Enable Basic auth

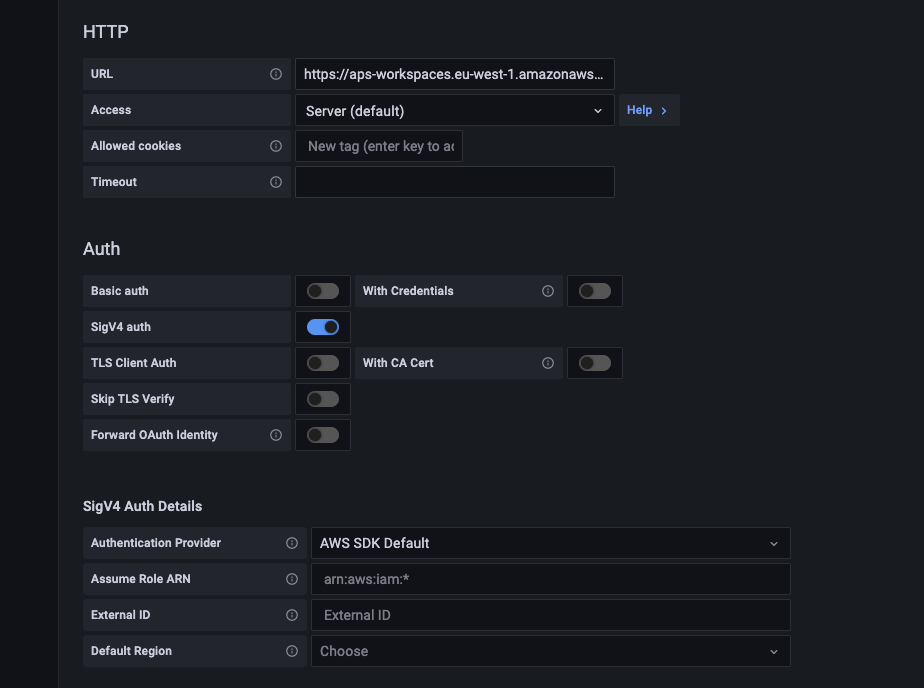[x=322, y=290]
